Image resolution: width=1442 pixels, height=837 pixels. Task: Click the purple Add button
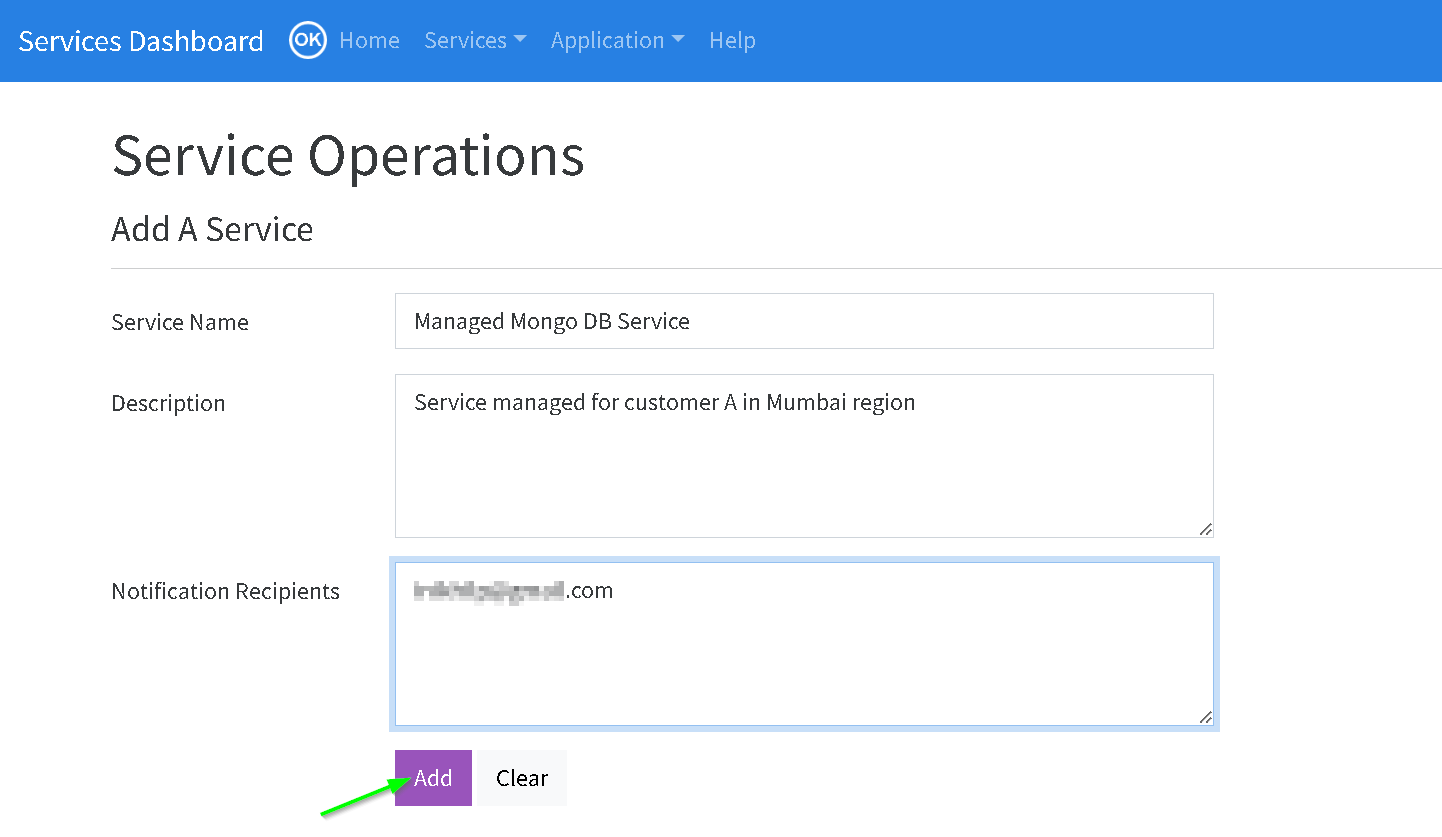(x=433, y=778)
